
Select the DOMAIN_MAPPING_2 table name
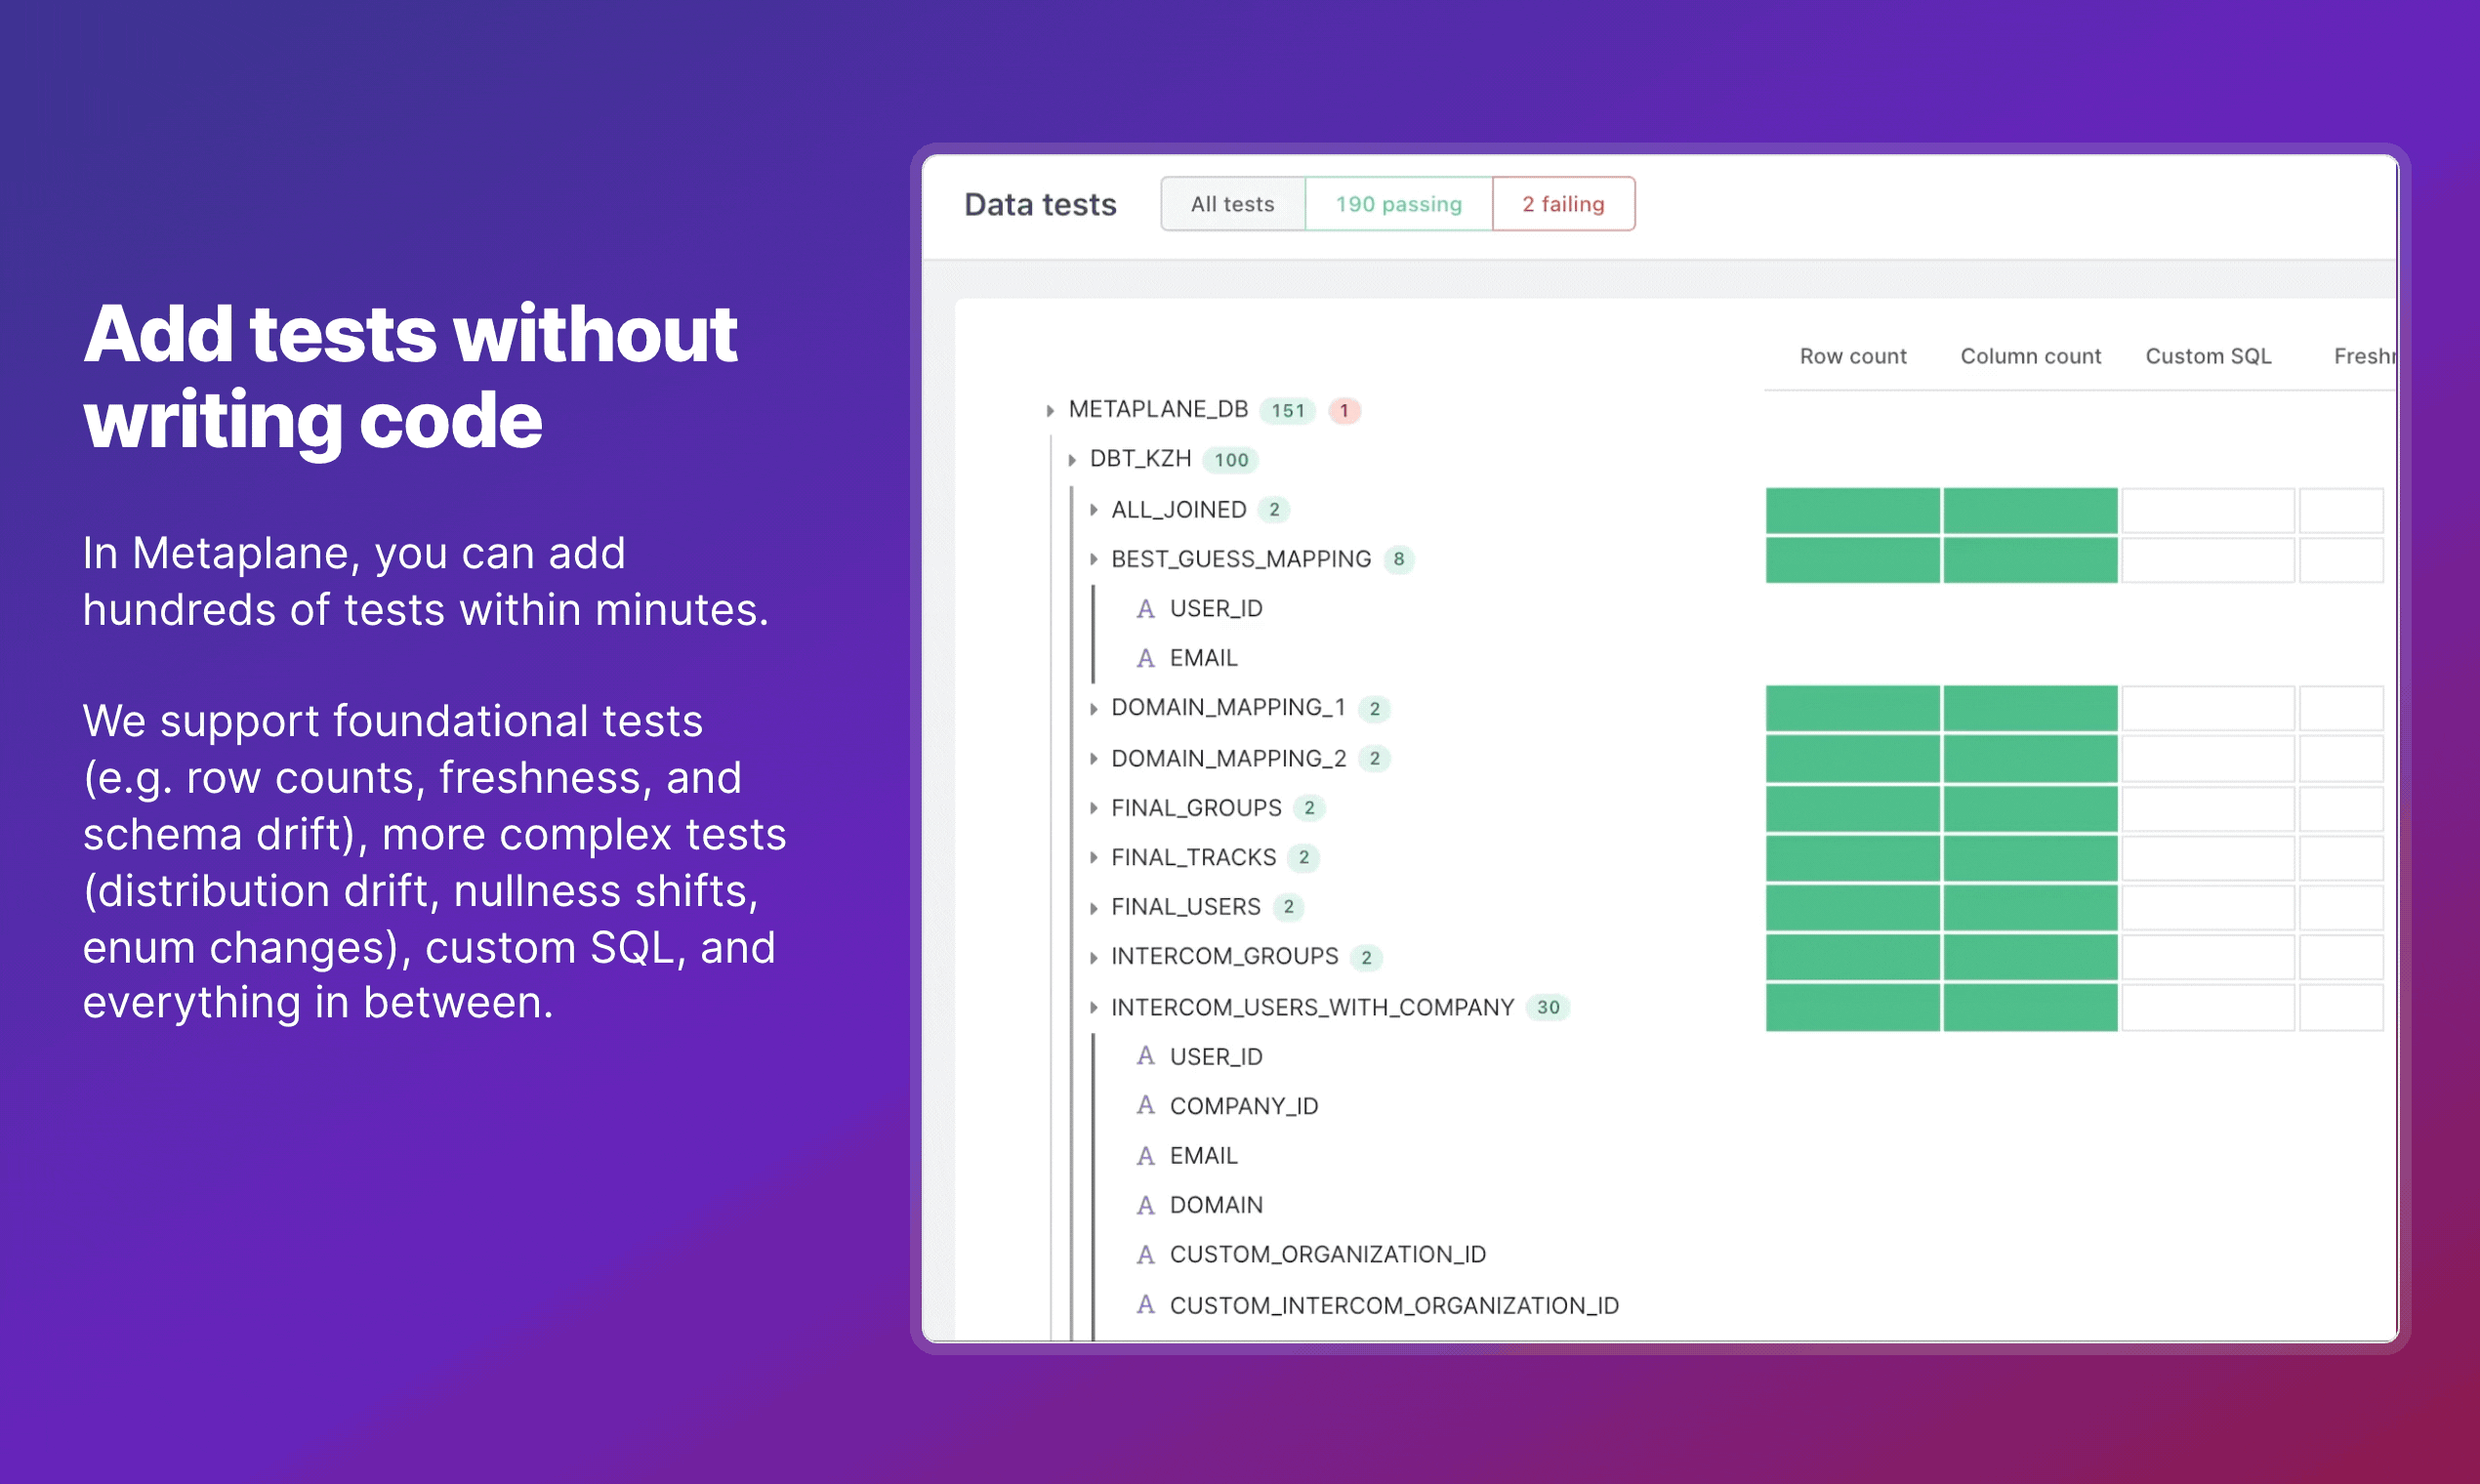[1229, 758]
